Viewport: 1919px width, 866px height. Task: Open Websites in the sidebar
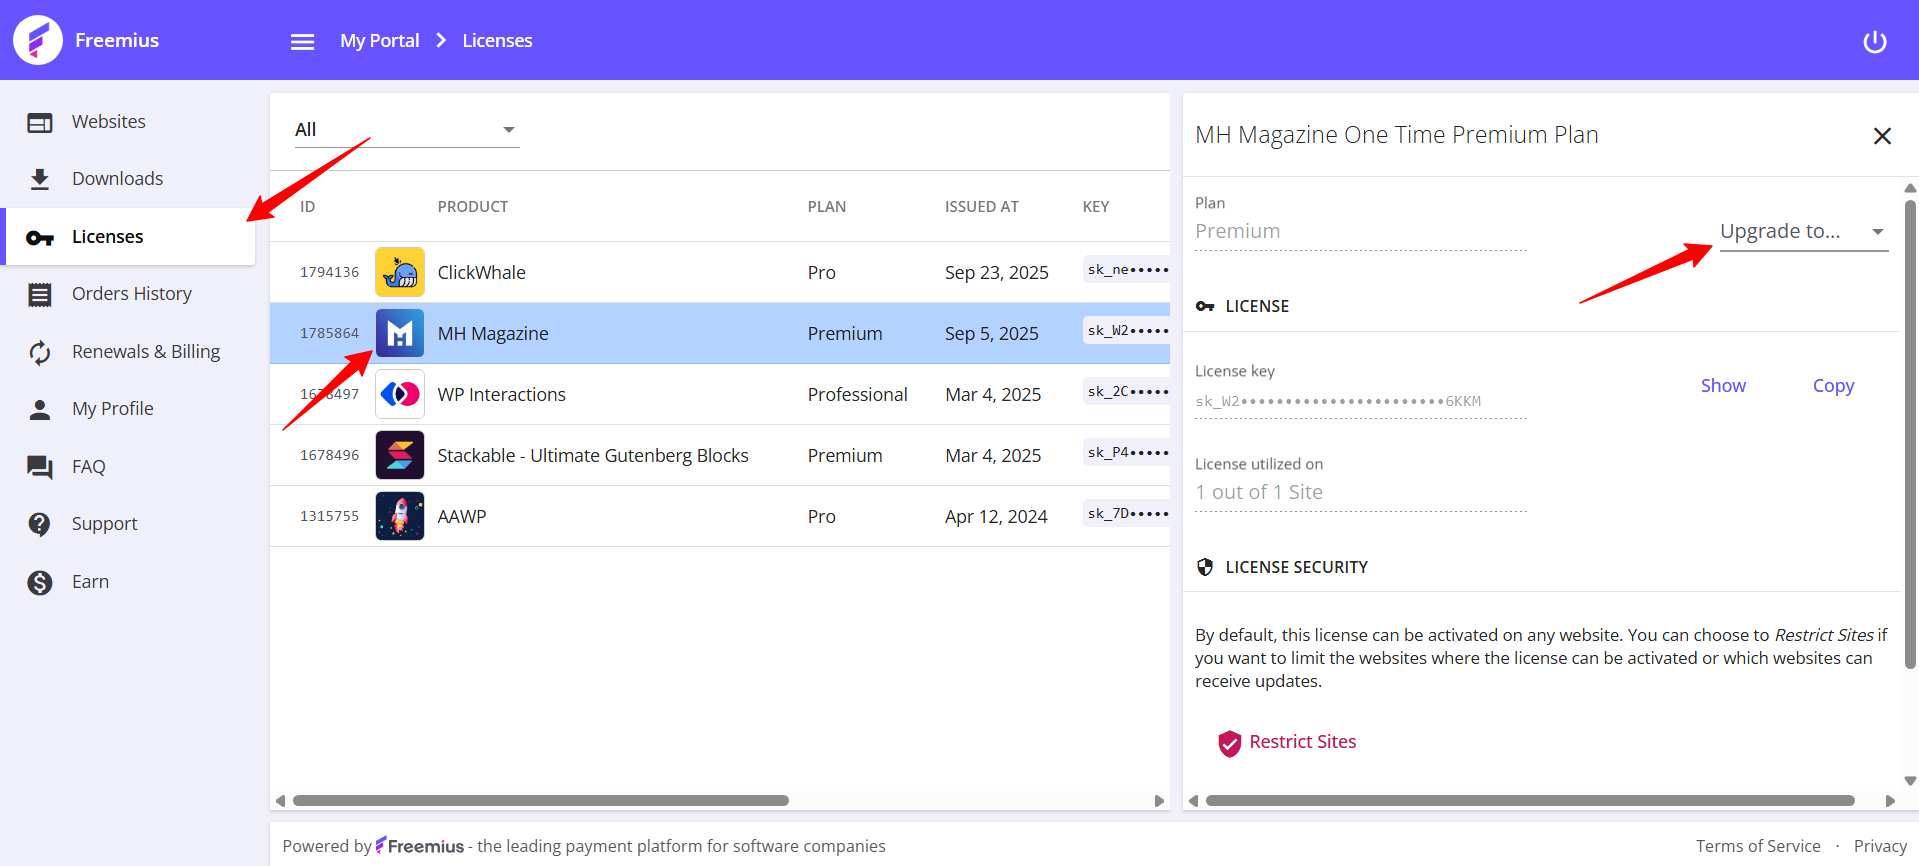point(108,122)
